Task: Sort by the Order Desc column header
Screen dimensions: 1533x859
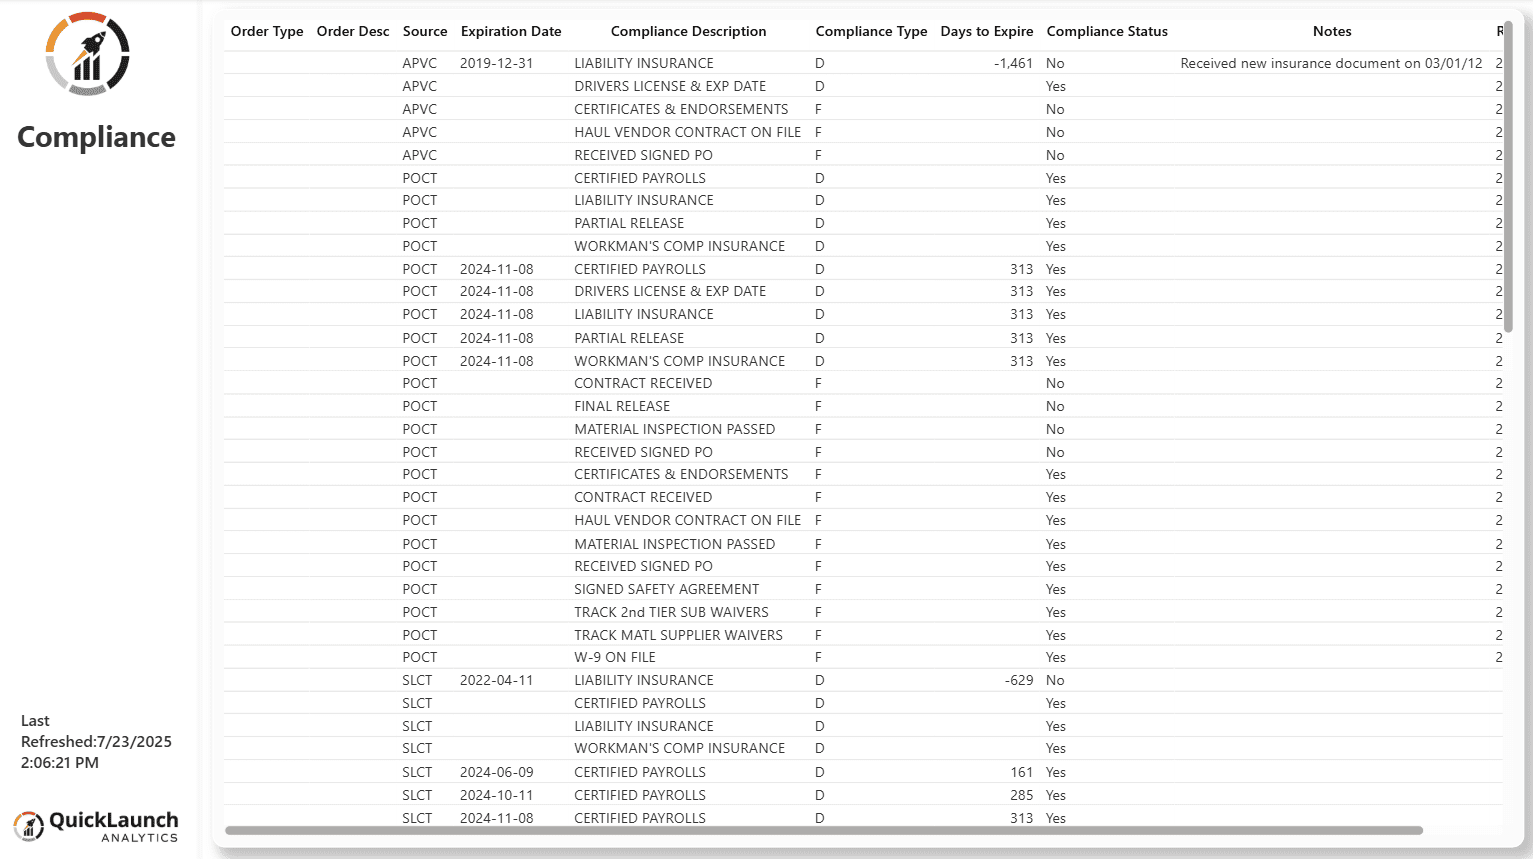Action: 353,32
